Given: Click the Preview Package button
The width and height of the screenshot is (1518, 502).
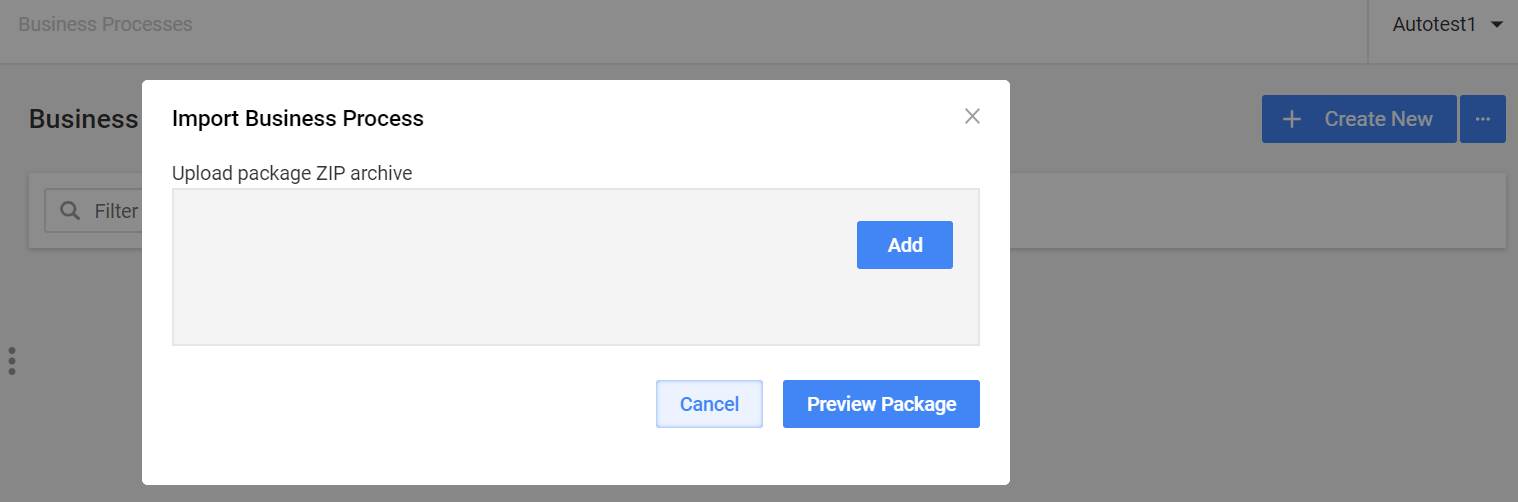Looking at the screenshot, I should (x=881, y=404).
